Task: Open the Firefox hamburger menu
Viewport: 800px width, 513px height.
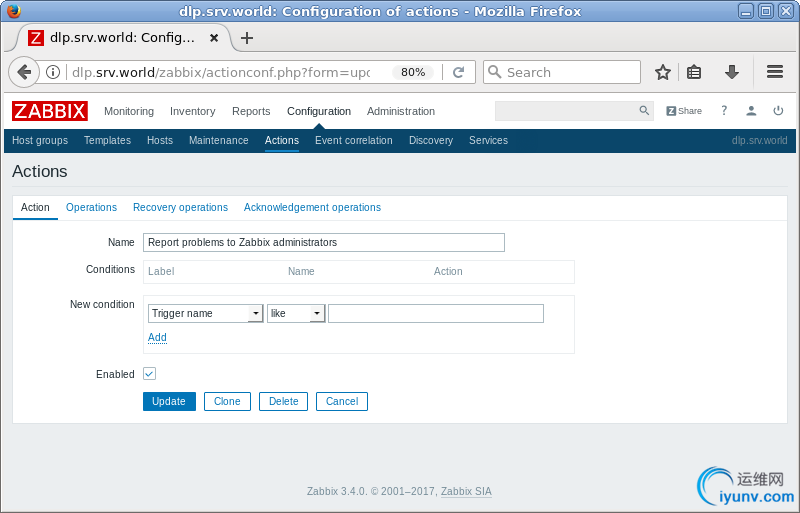Action: (x=774, y=72)
